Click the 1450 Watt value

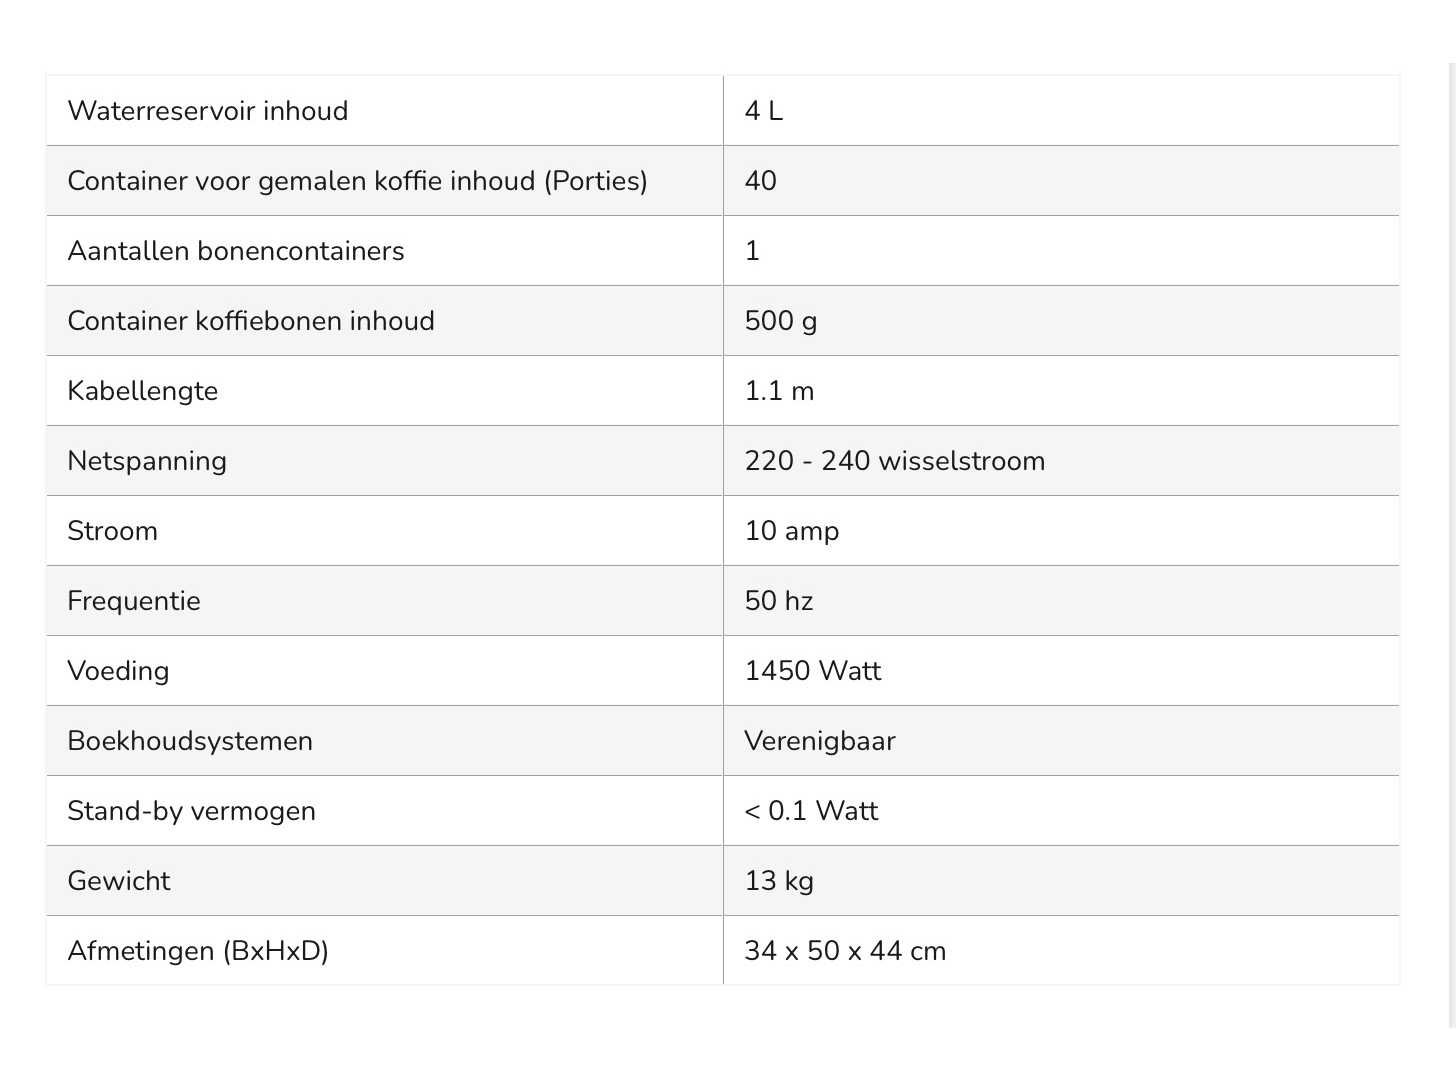click(x=813, y=671)
